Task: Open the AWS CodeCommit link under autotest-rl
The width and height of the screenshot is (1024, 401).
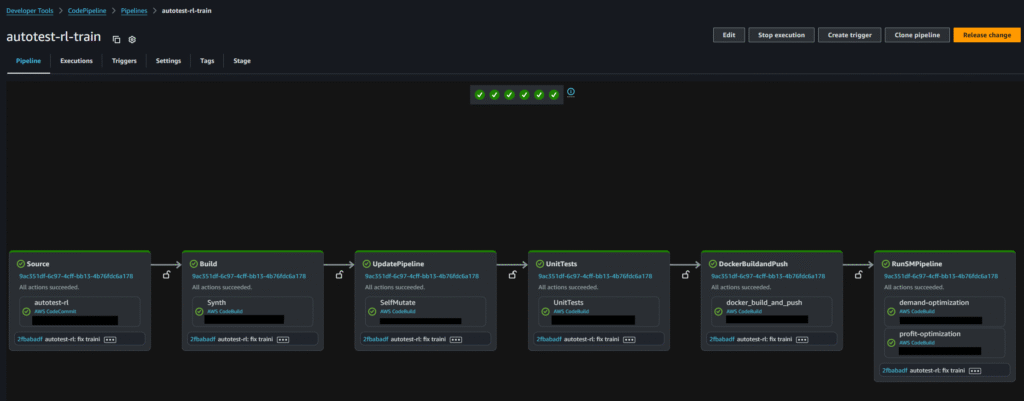Action: [55, 311]
